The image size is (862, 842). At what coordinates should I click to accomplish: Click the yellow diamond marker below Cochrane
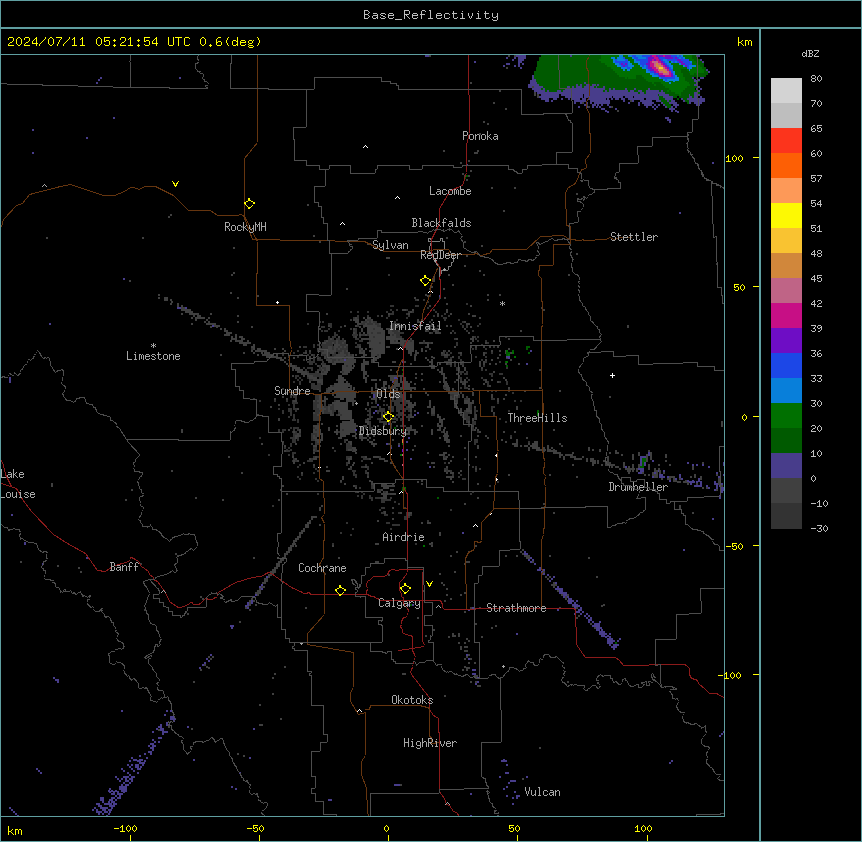pyautogui.click(x=340, y=590)
